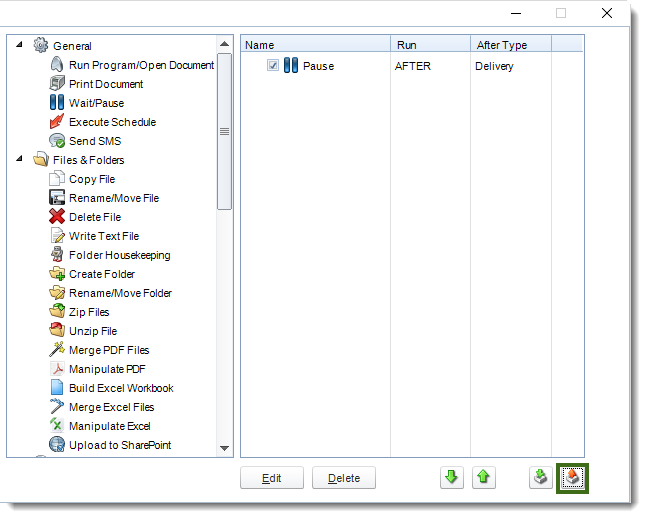Click the Rename/Move File icon

point(57,197)
